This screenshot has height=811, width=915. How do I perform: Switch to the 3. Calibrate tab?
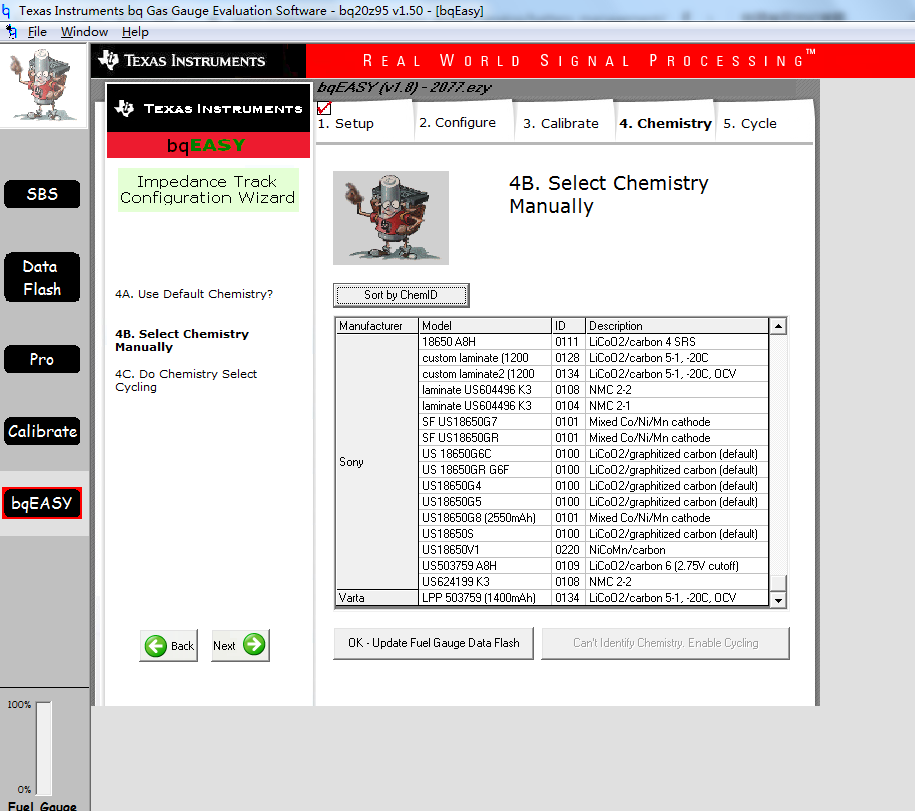point(563,123)
